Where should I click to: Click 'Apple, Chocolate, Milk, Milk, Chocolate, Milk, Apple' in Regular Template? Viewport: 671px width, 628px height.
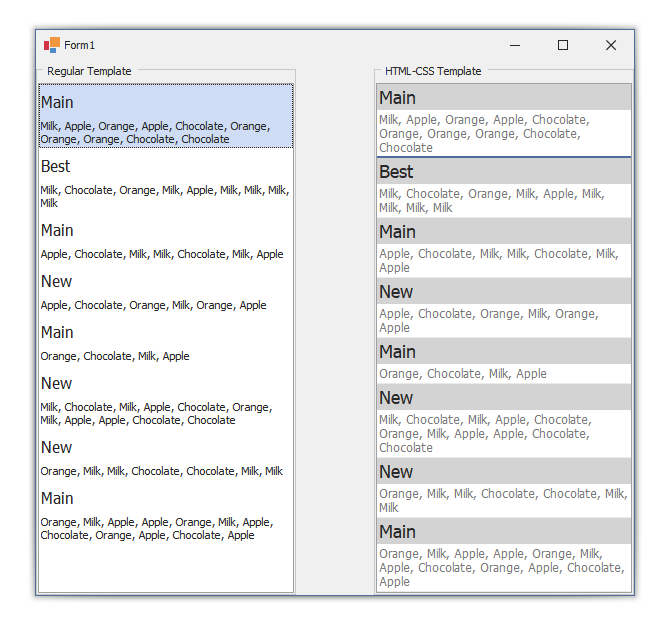pos(162,254)
